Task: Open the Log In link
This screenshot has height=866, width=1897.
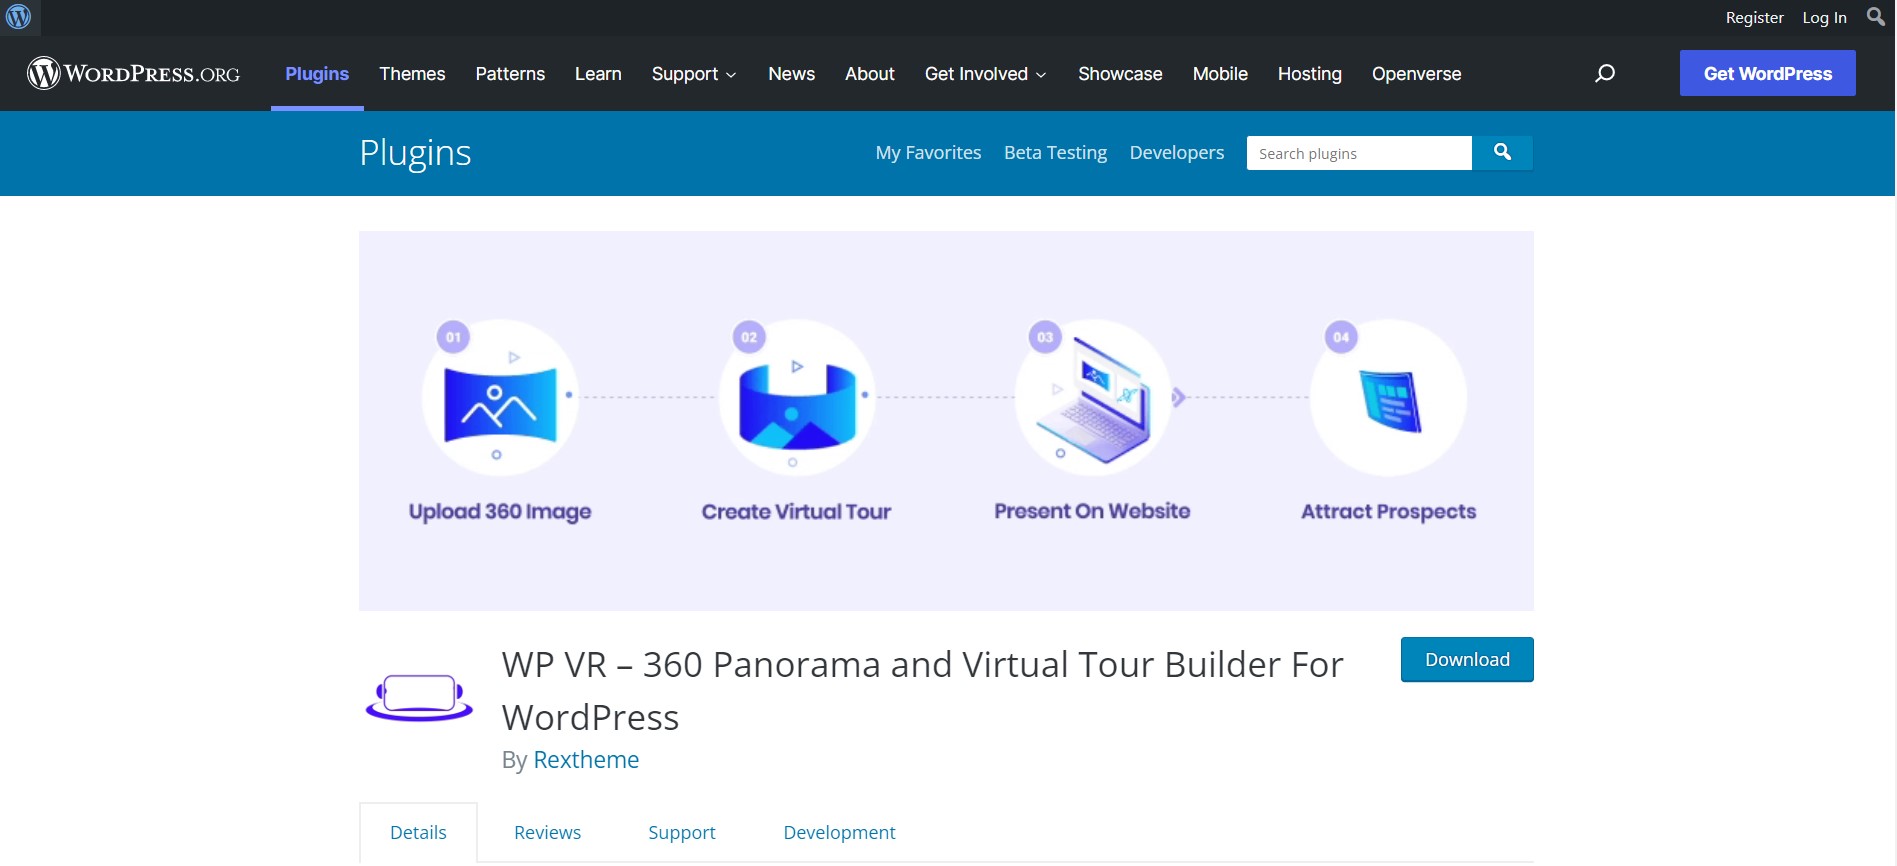Action: pos(1824,18)
